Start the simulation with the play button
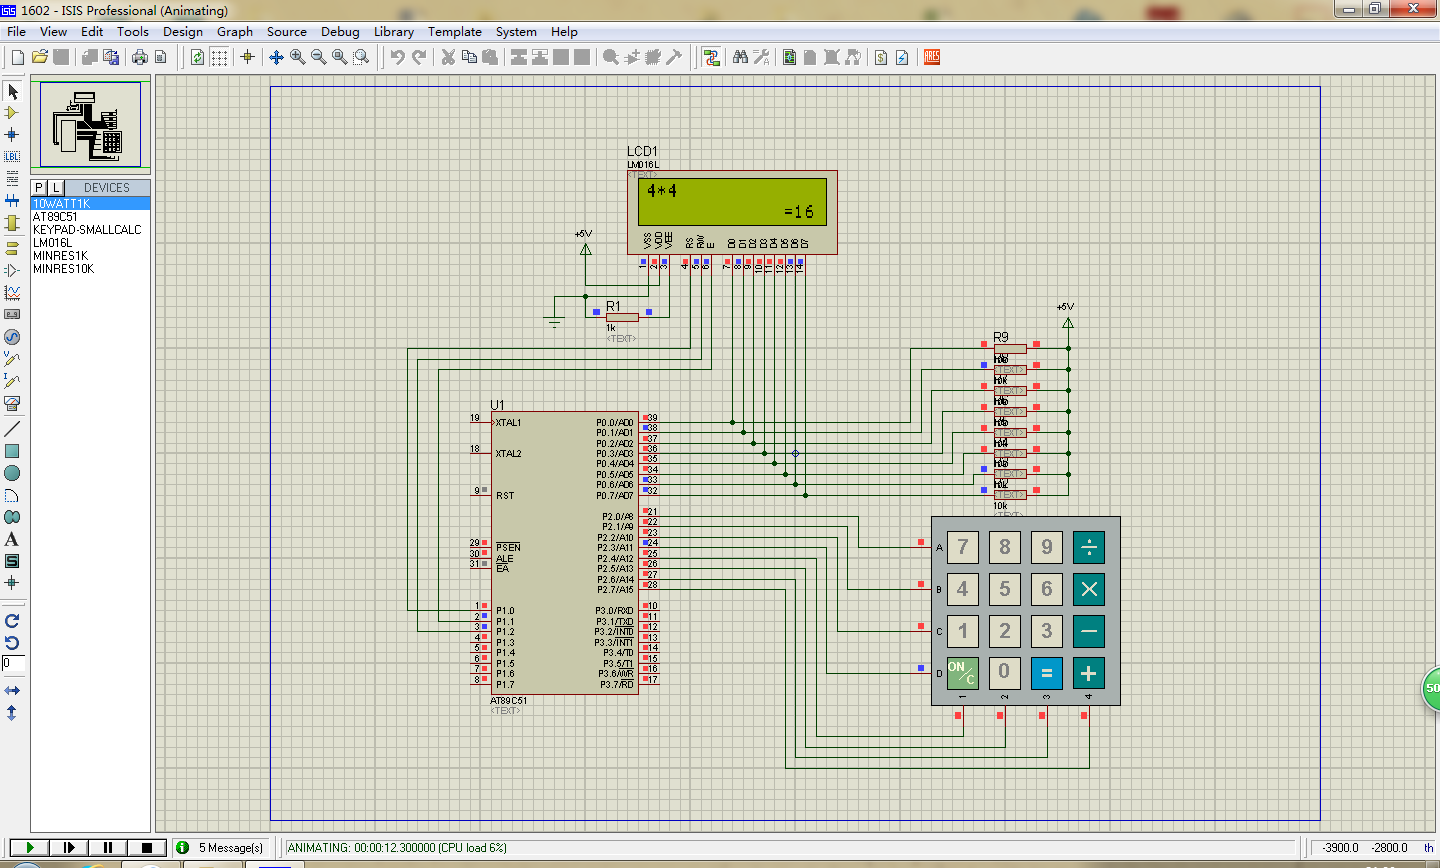 30,847
